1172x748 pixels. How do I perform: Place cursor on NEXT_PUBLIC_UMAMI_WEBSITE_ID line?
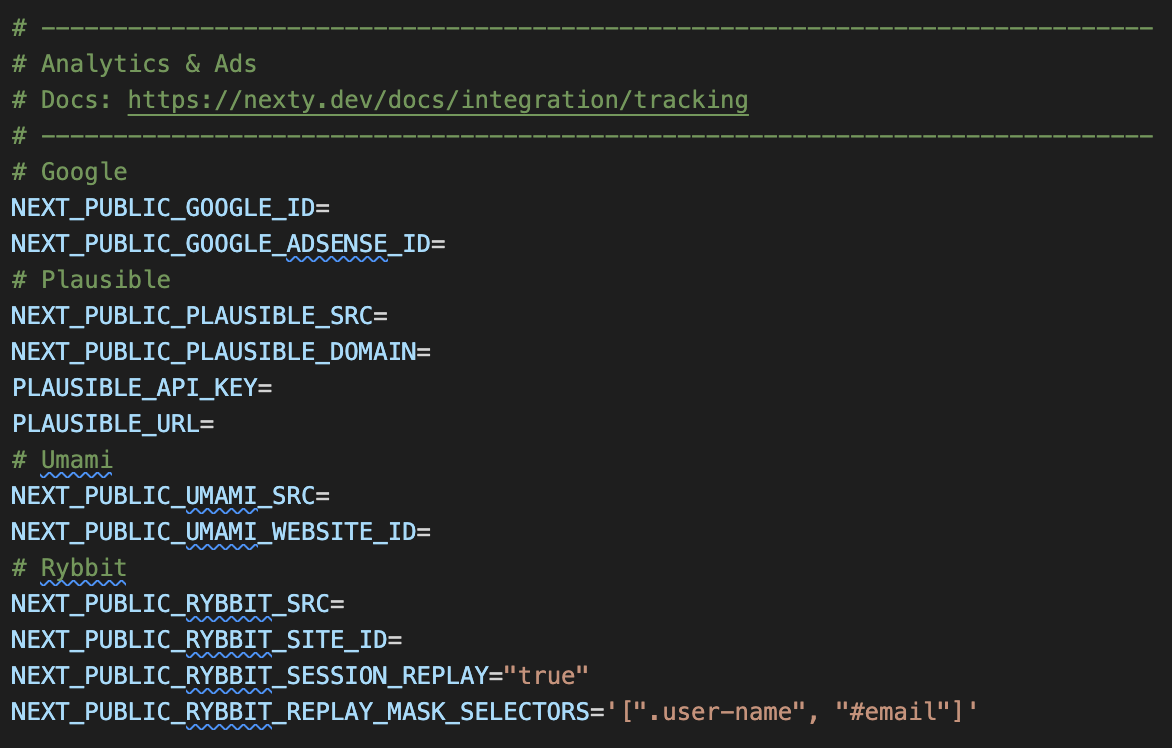click(213, 532)
